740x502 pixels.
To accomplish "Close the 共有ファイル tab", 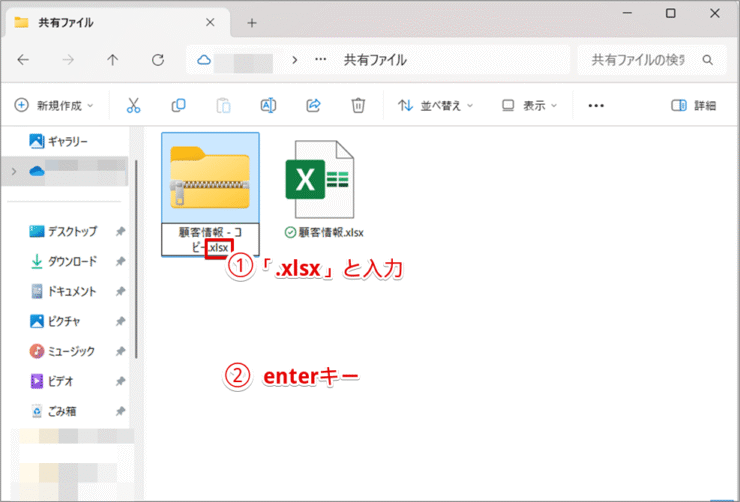I will click(x=210, y=22).
